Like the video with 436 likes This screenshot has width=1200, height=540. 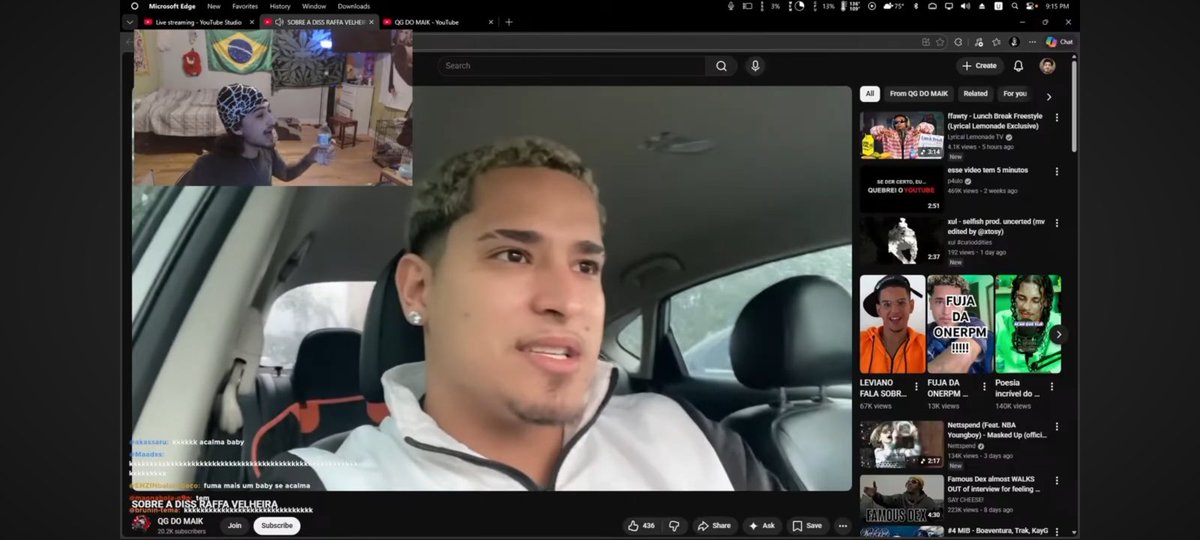click(x=641, y=525)
